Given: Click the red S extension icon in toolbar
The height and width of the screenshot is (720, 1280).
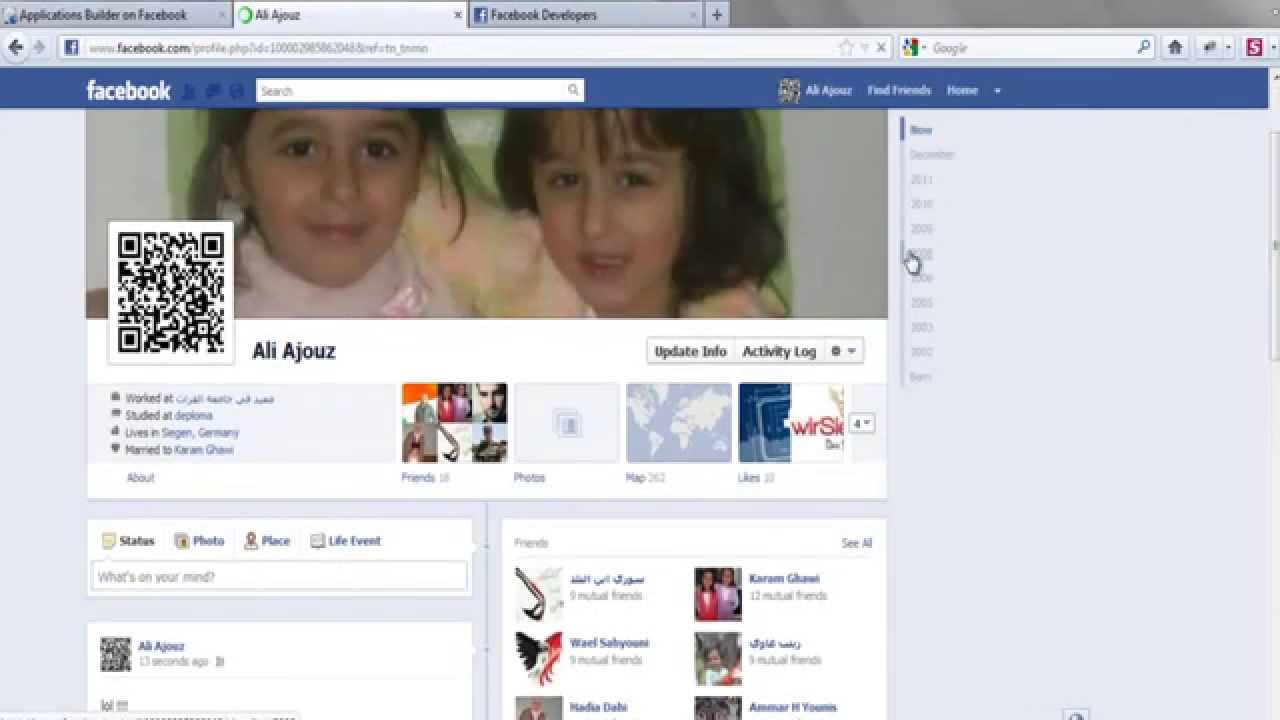Looking at the screenshot, I should pyautogui.click(x=1254, y=47).
